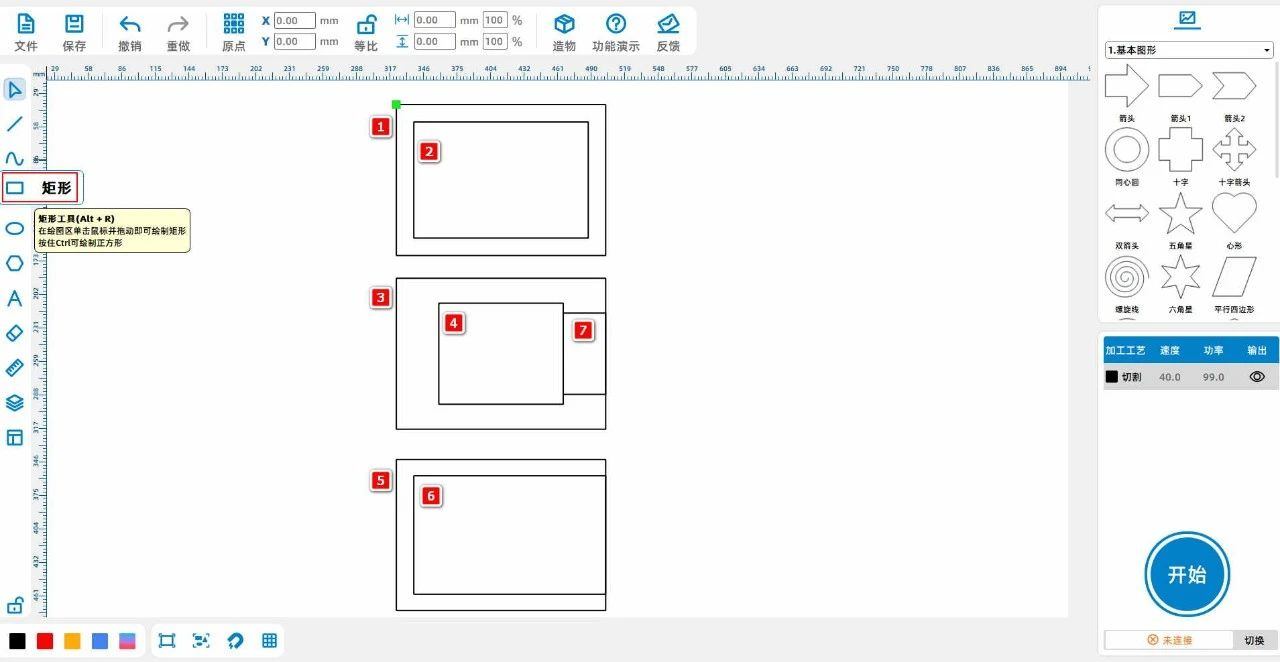The width and height of the screenshot is (1280, 662).
Task: Choose the red color swatch
Action: click(x=45, y=641)
